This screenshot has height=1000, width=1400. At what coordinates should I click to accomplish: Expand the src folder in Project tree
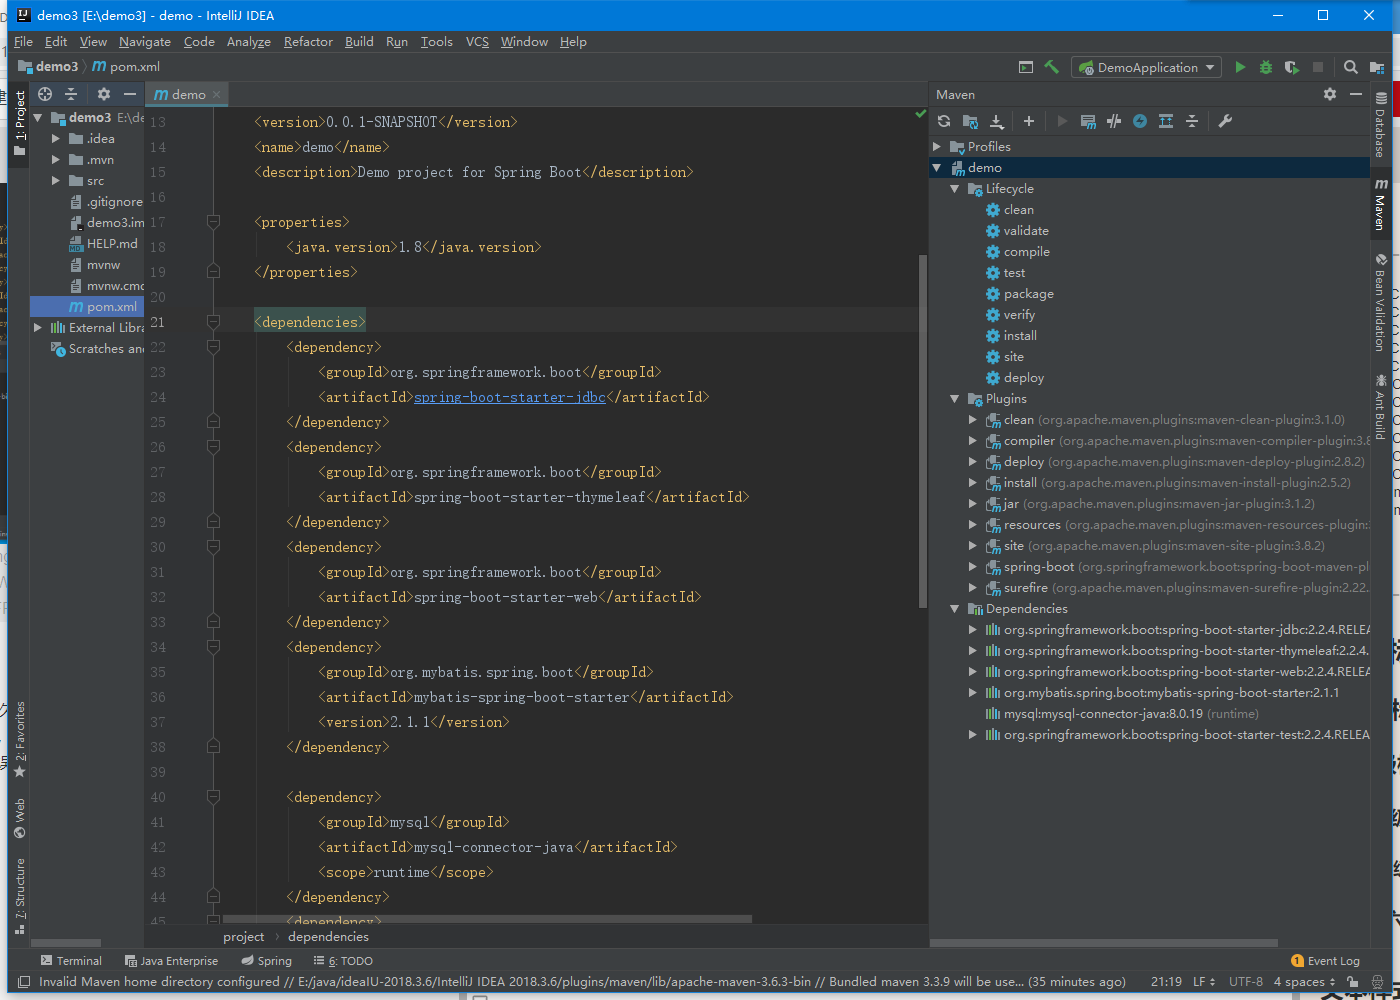tap(56, 180)
